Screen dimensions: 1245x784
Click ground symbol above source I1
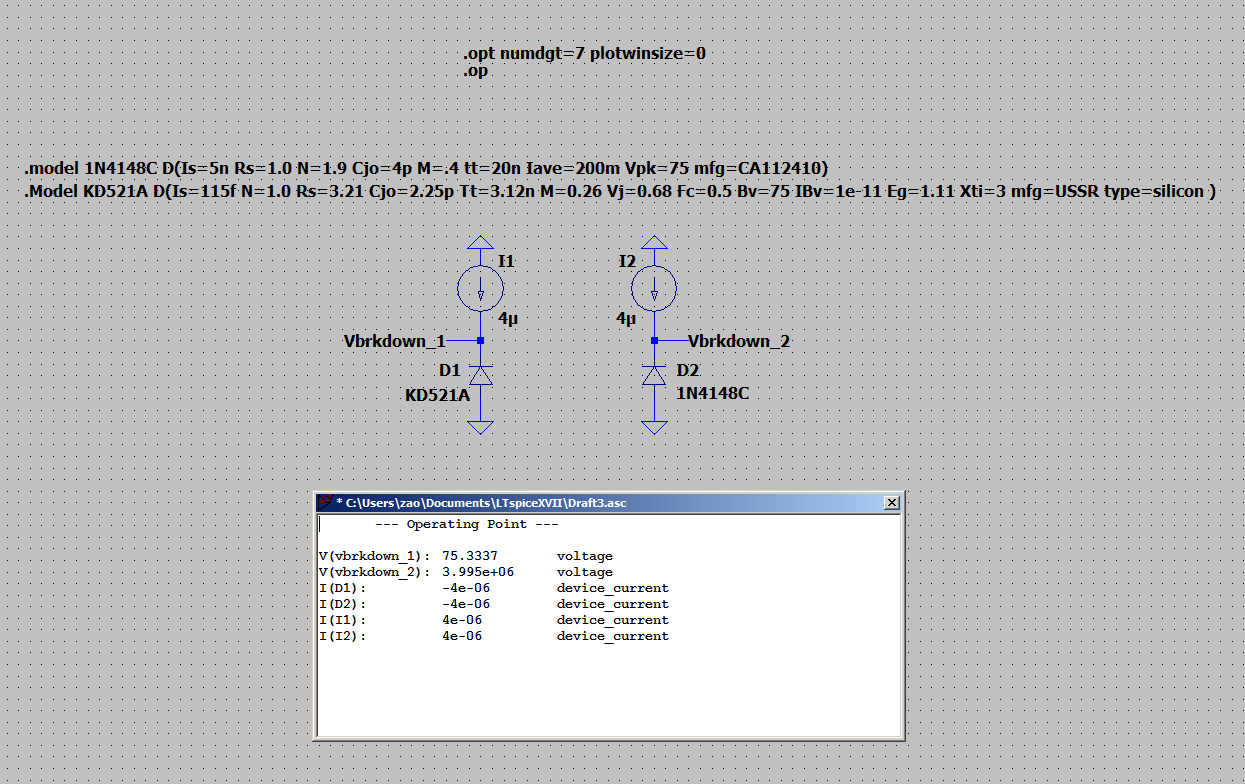[x=481, y=243]
